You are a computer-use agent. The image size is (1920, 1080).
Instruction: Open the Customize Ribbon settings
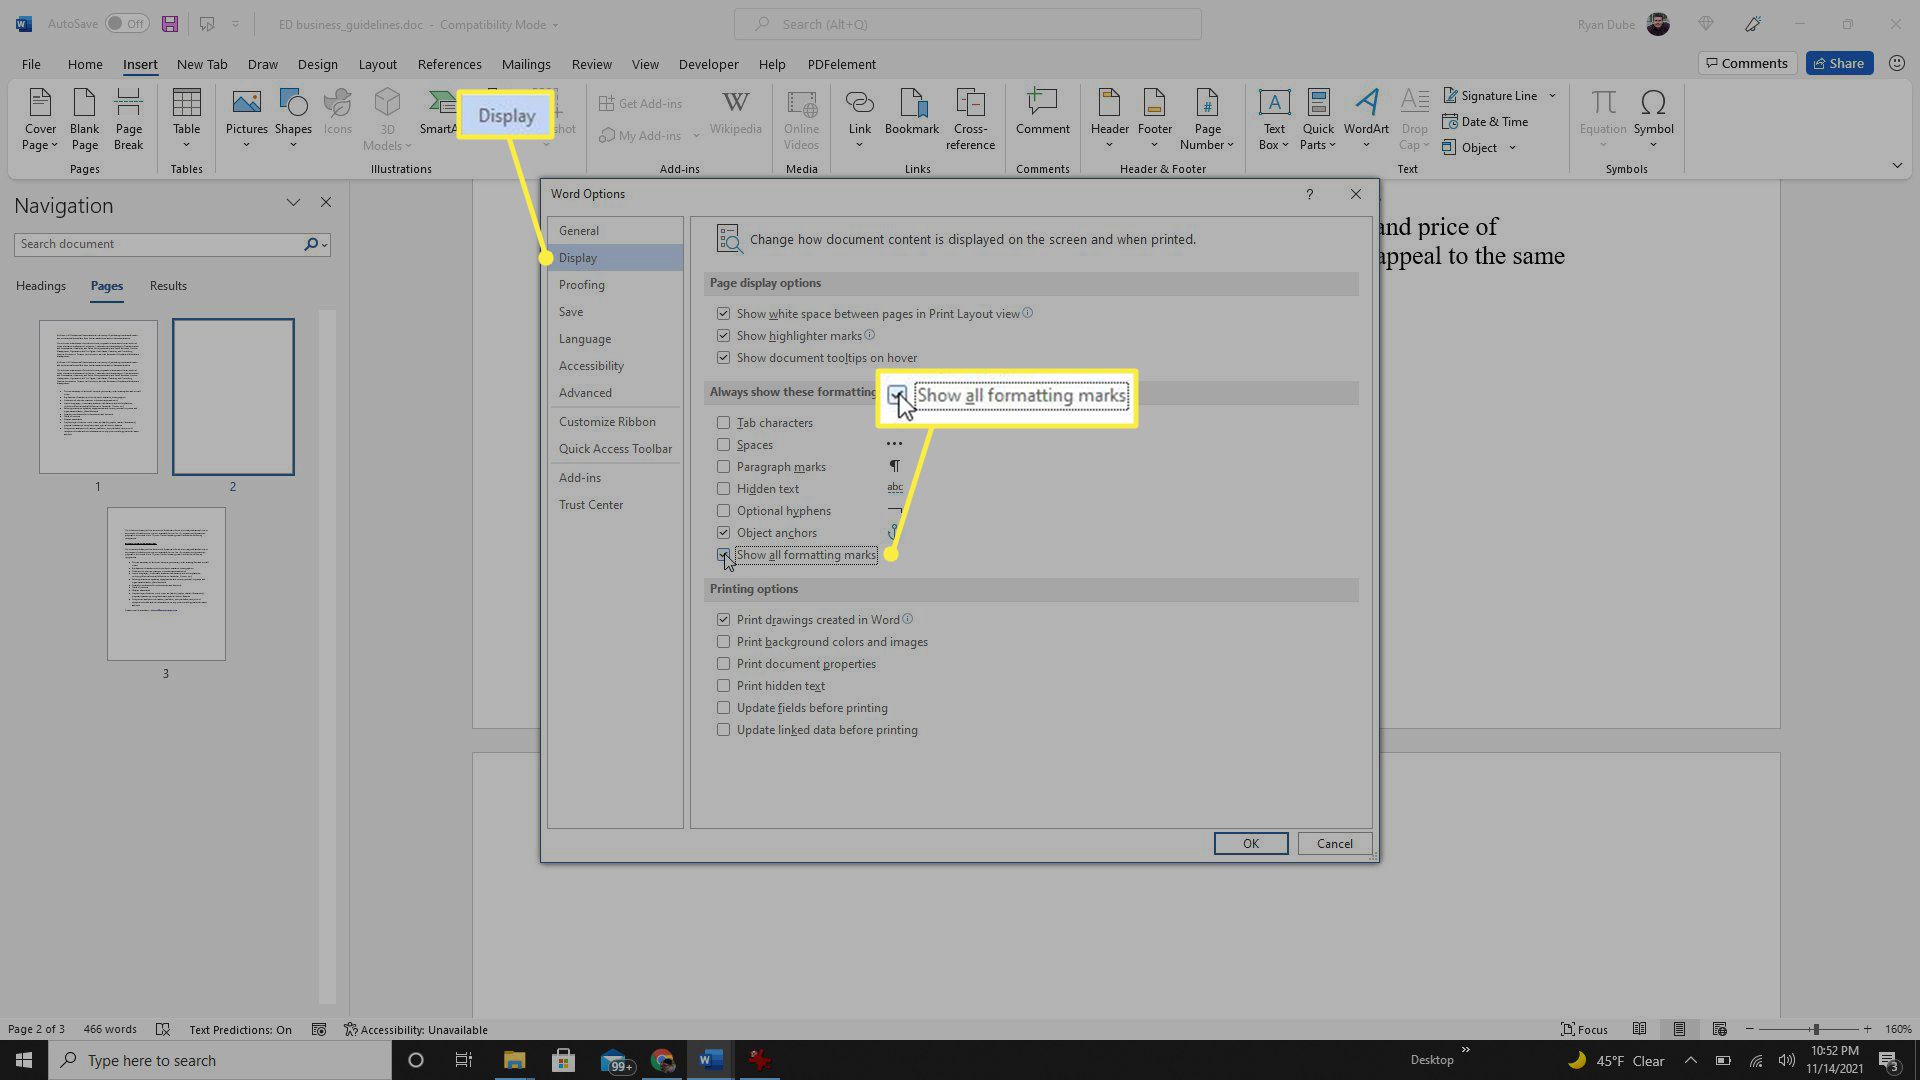pos(607,421)
